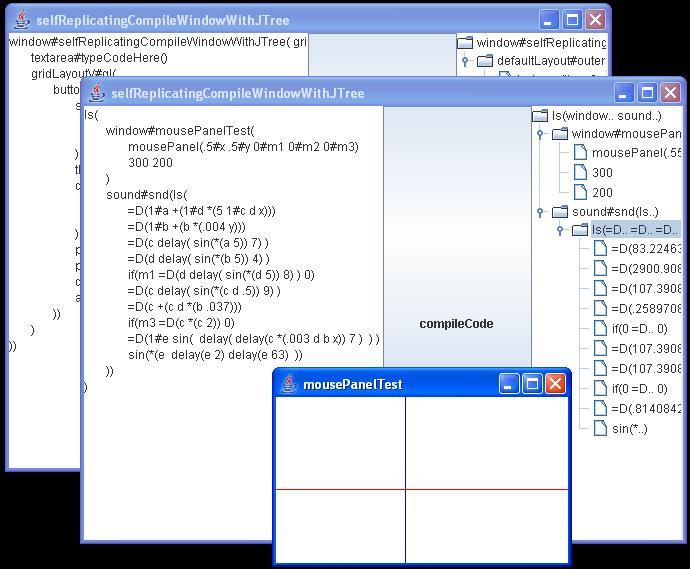This screenshot has width=690, height=569.
Task: Select window#selfReplicating root in back tree
Action: tap(540, 43)
